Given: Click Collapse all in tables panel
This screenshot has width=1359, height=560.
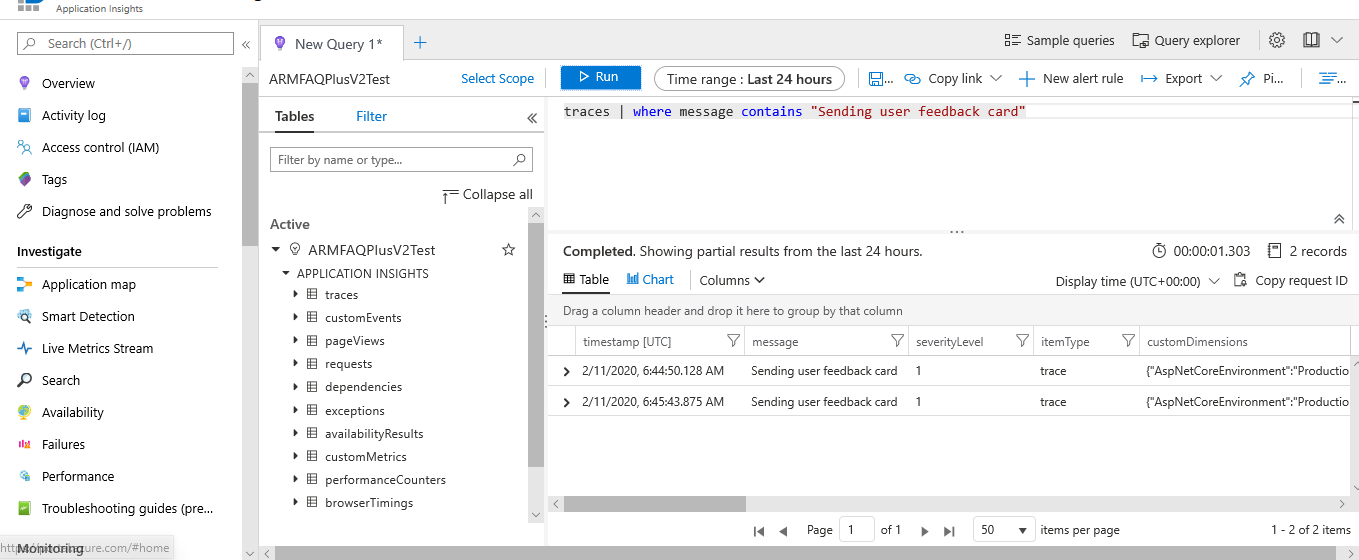Looking at the screenshot, I should point(487,195).
